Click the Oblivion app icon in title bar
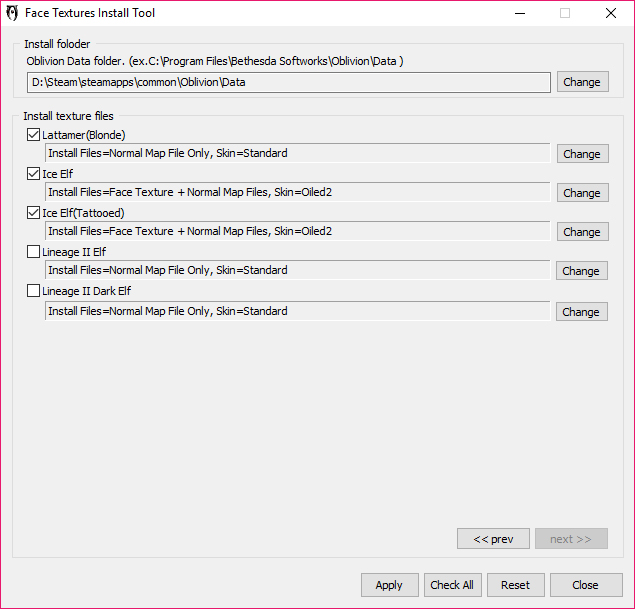 pos(13,14)
